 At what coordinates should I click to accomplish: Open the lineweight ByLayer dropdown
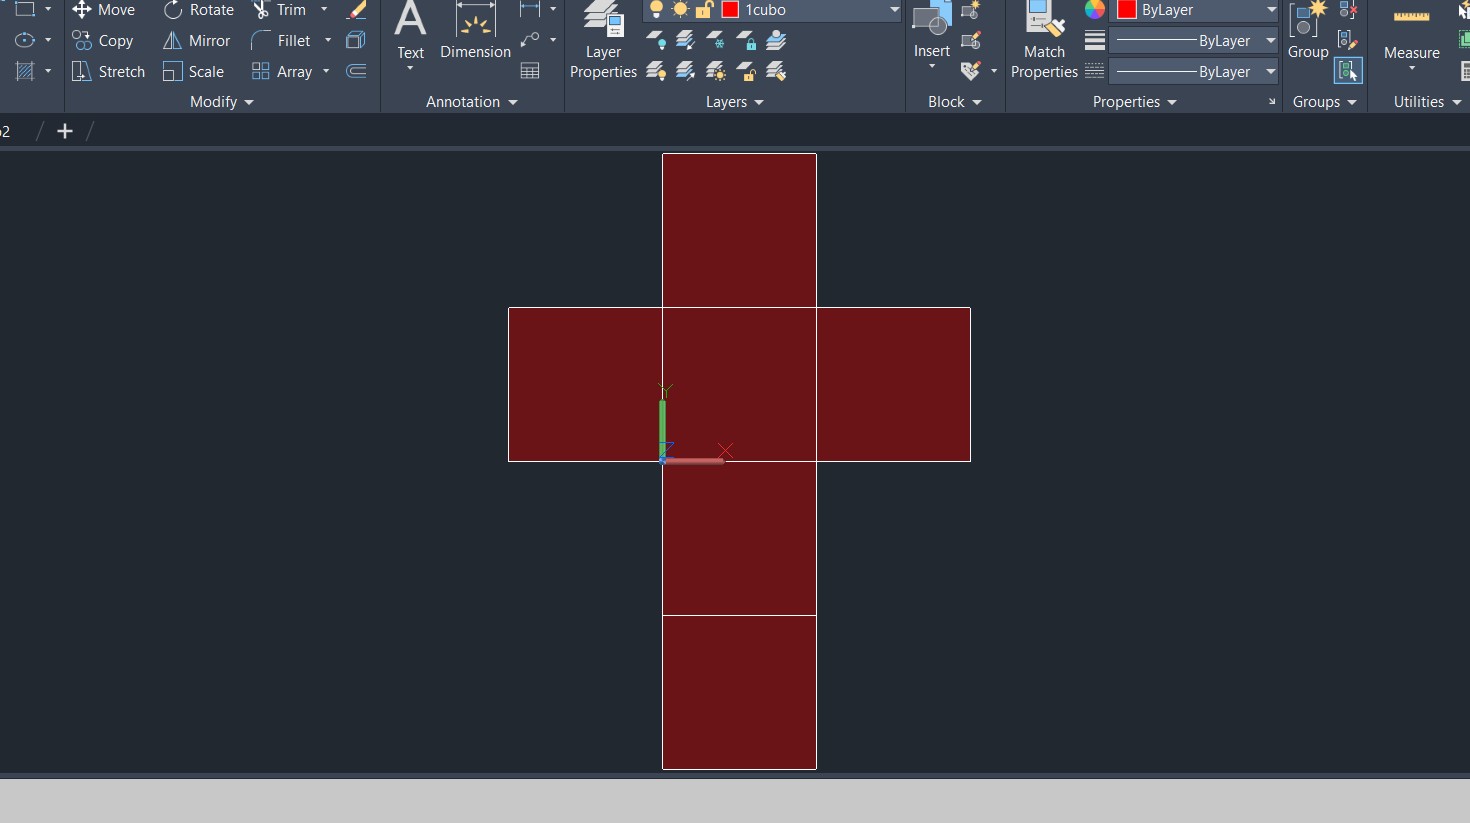click(1271, 41)
